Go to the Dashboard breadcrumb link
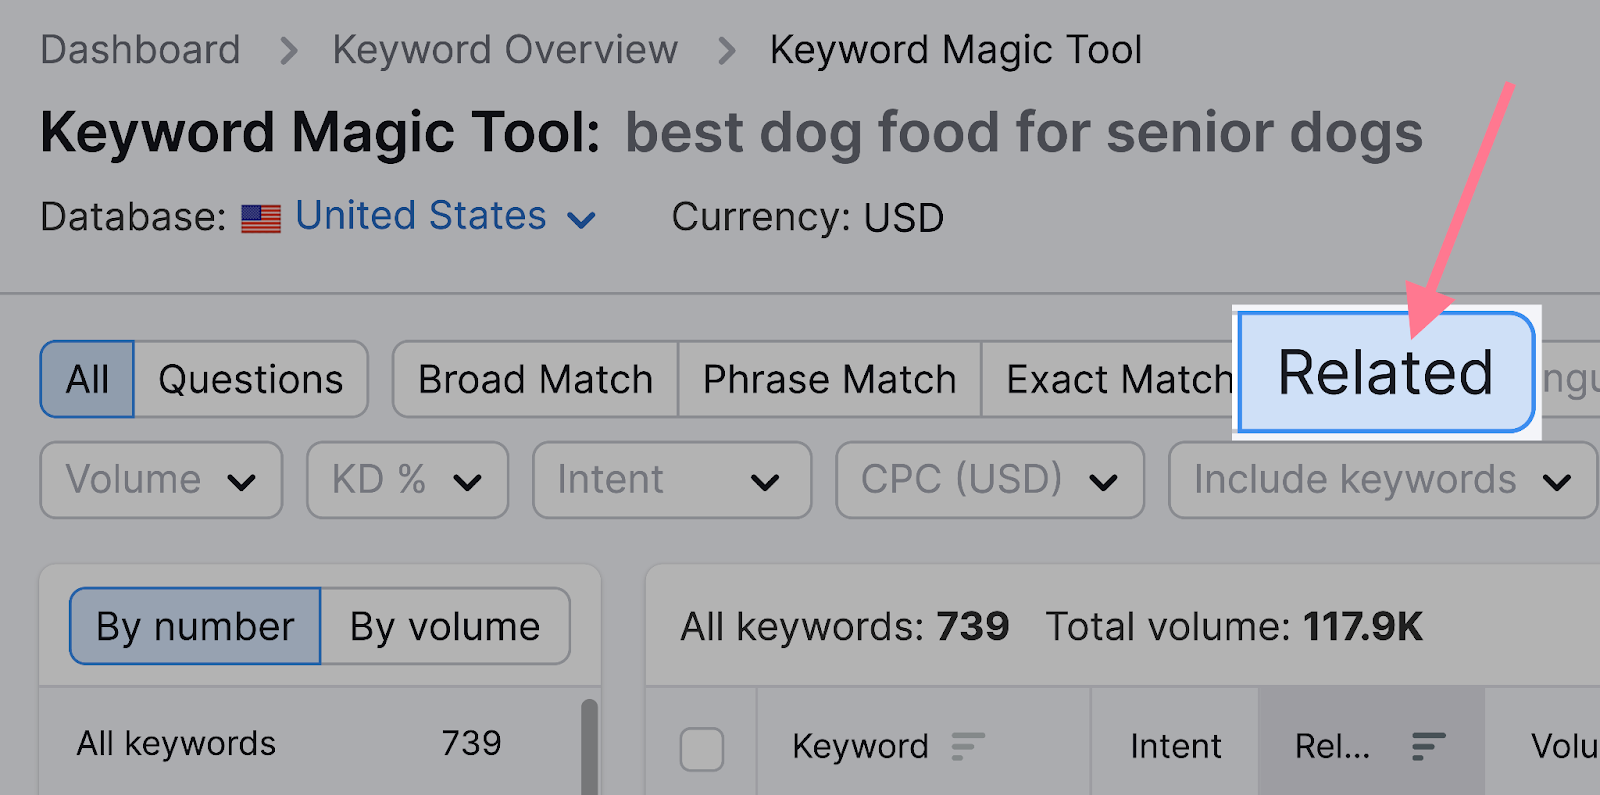Screen dimensions: 1600x795 pos(141,50)
